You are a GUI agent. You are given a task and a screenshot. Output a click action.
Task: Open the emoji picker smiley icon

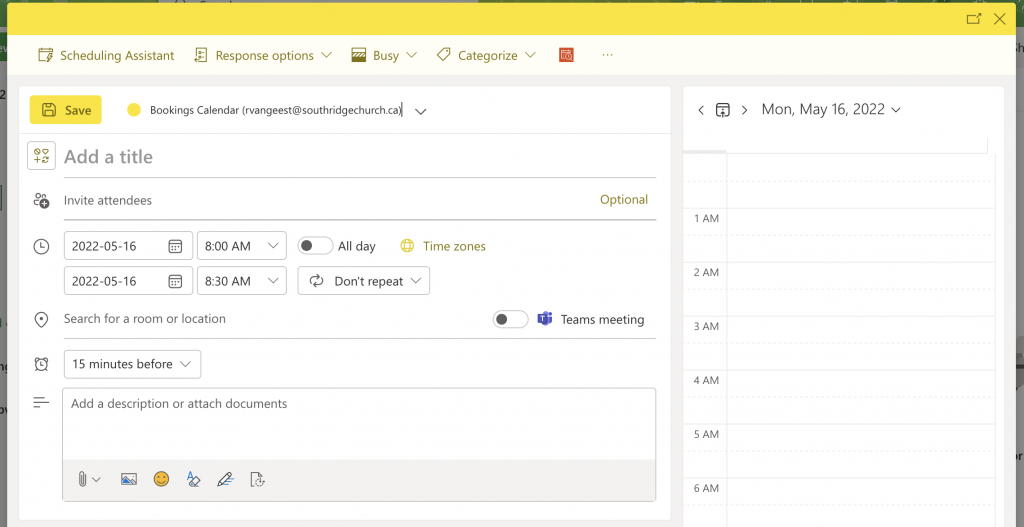point(161,479)
